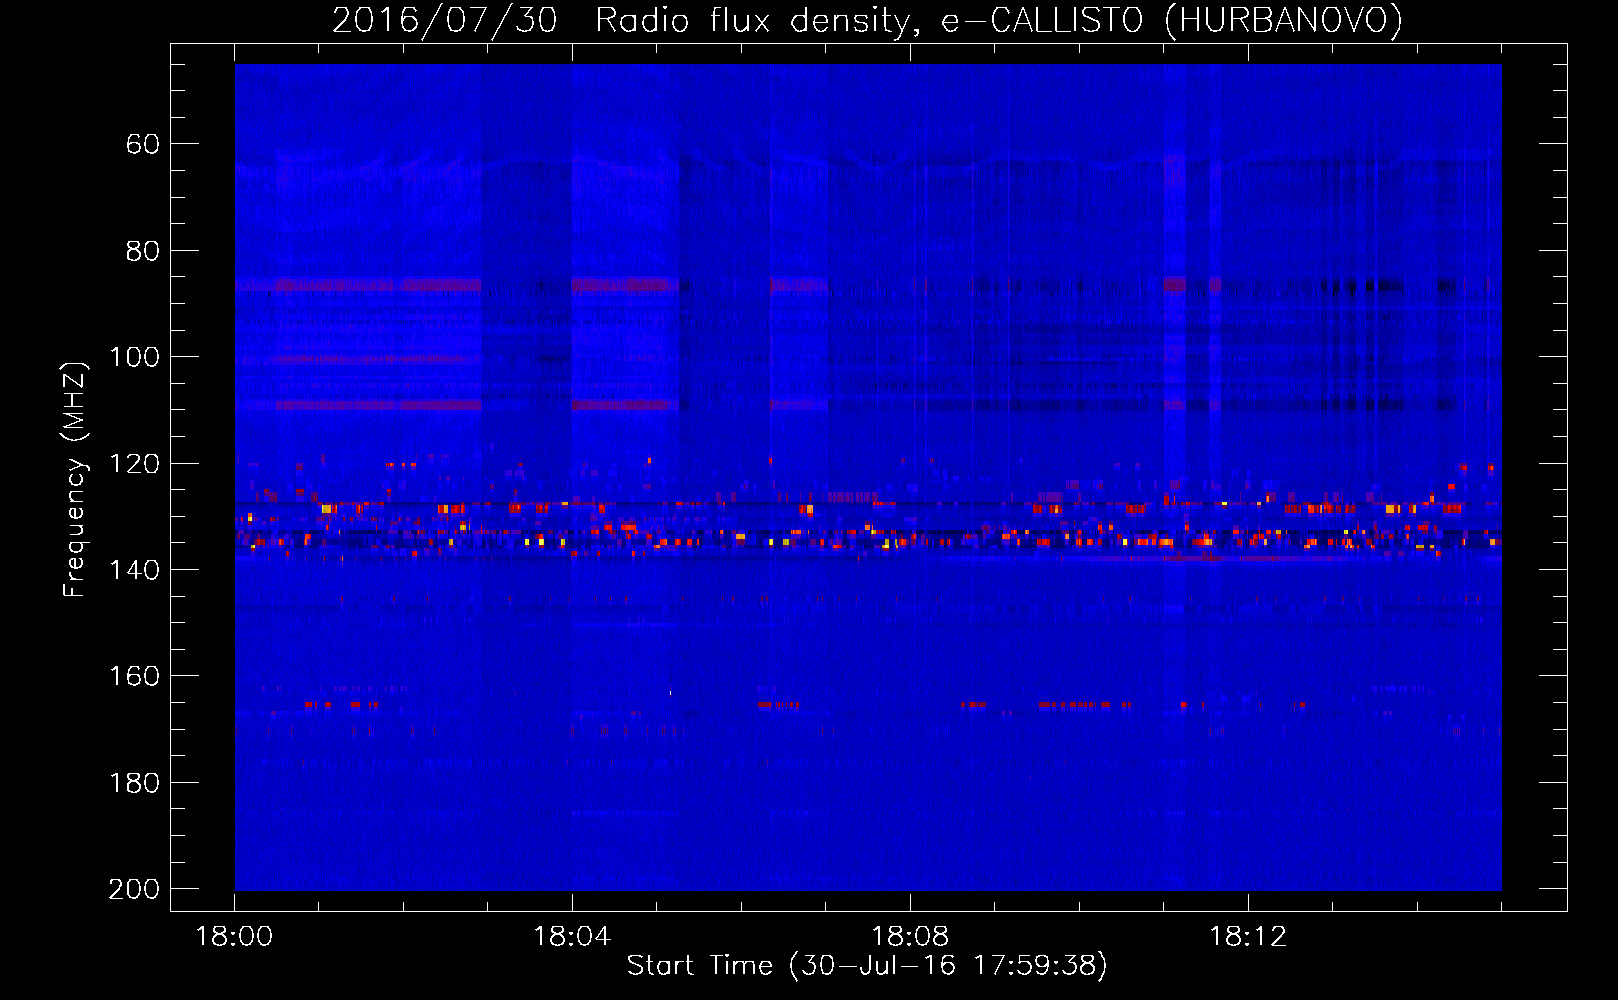1618x1000 pixels.
Task: Click the 'Frequency (MHZ)' y-axis label
Action: tap(75, 479)
